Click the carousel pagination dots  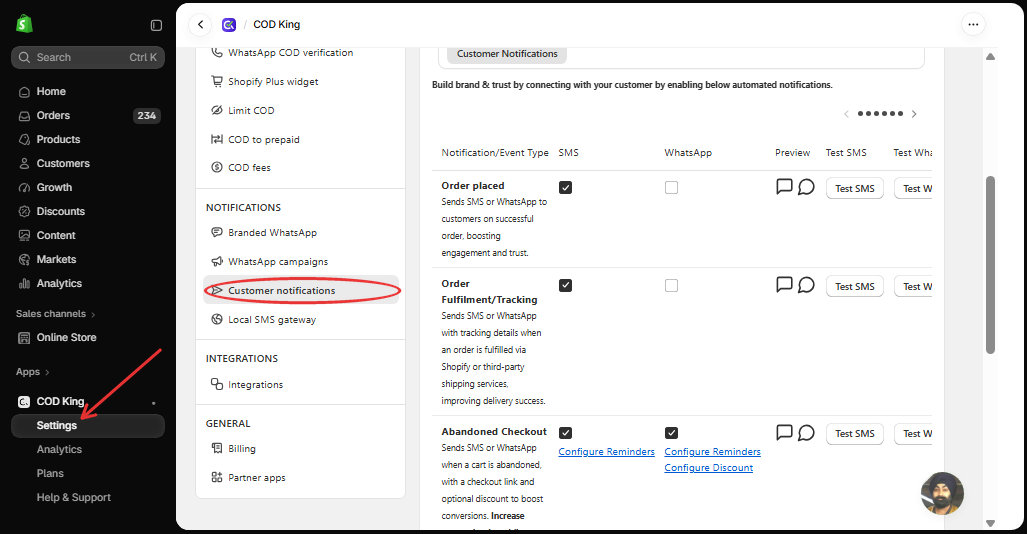click(880, 114)
